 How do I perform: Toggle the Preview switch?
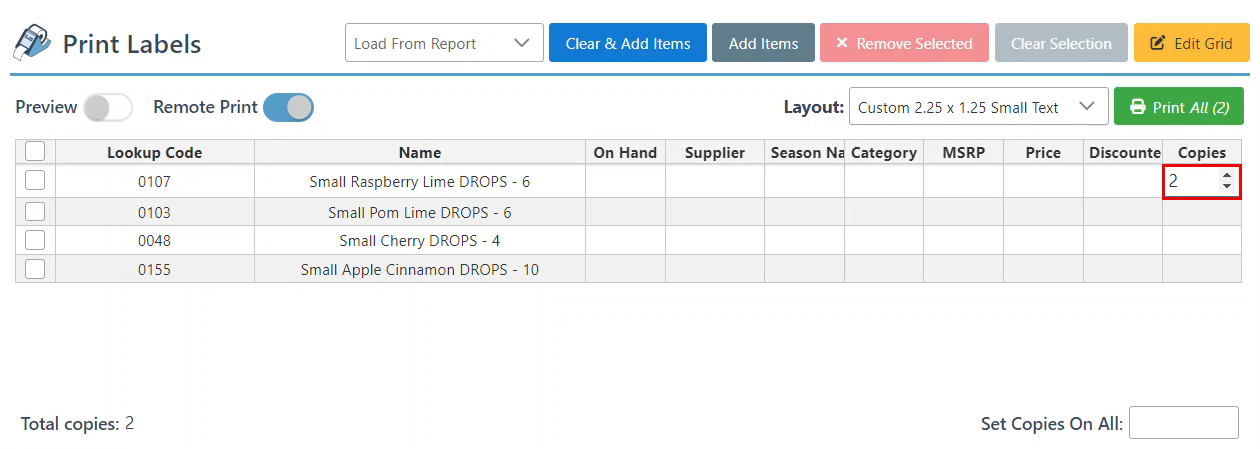[107, 107]
